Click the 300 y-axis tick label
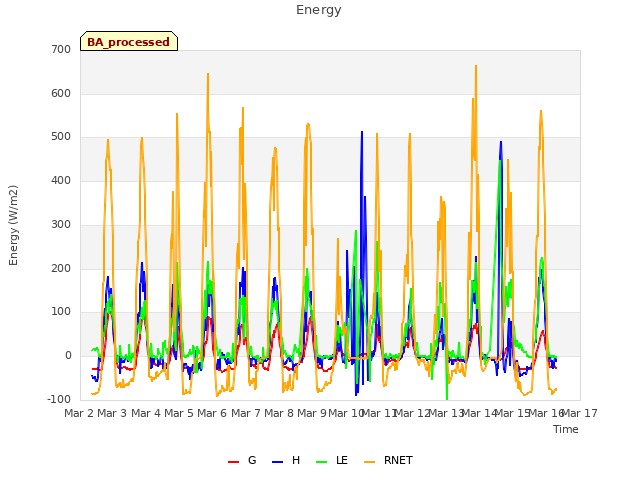The width and height of the screenshot is (640, 480). point(61,224)
